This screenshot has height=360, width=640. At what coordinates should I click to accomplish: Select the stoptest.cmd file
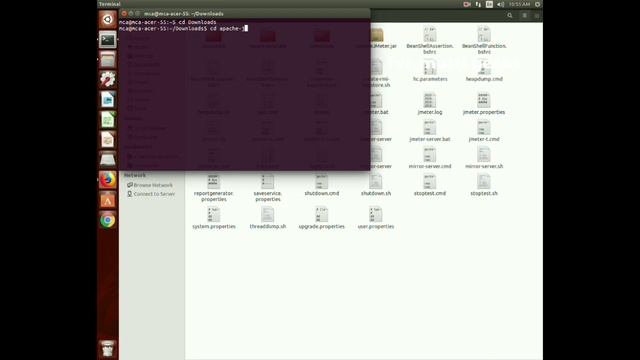430,185
